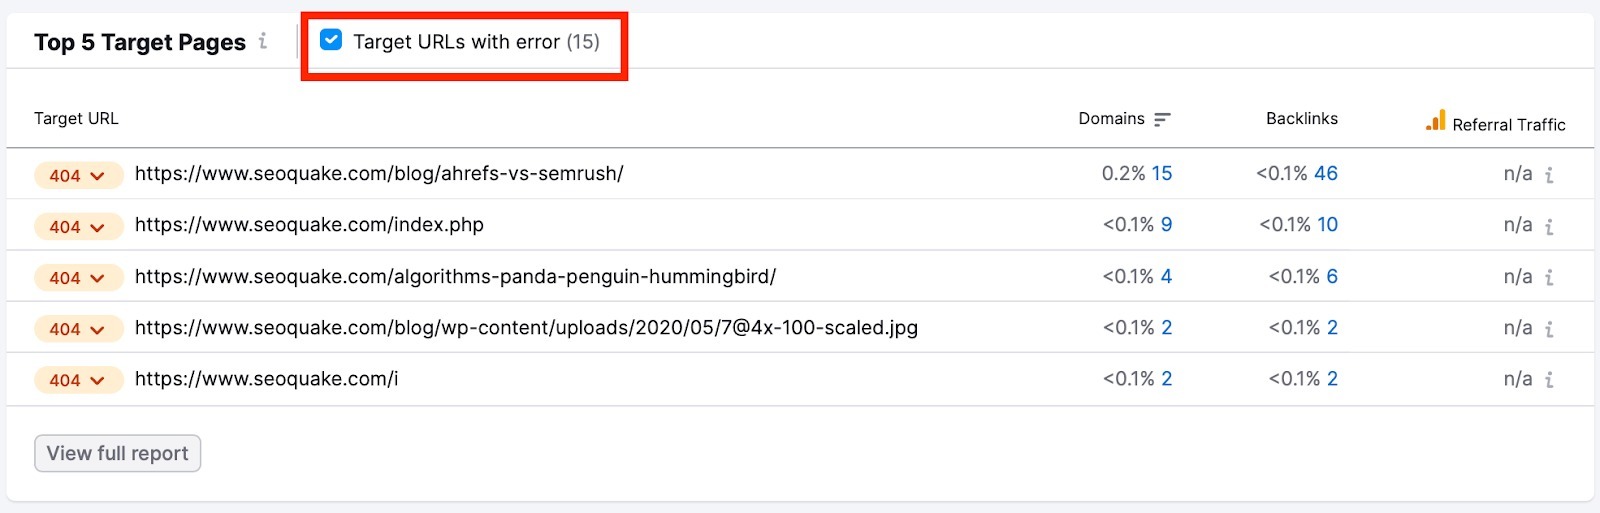Click info icon in algorithms-panda-penguin-hummingbird row

pos(1549,278)
